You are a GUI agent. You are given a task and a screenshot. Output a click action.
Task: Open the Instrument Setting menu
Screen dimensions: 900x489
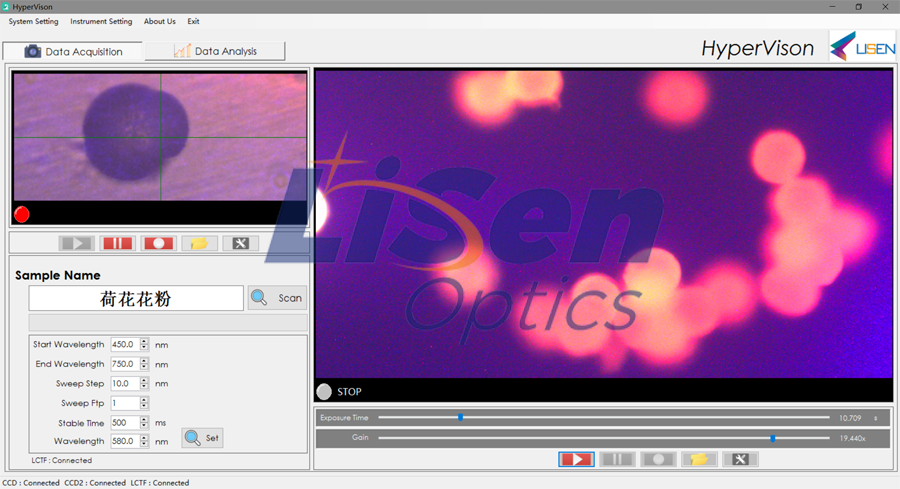coord(101,21)
